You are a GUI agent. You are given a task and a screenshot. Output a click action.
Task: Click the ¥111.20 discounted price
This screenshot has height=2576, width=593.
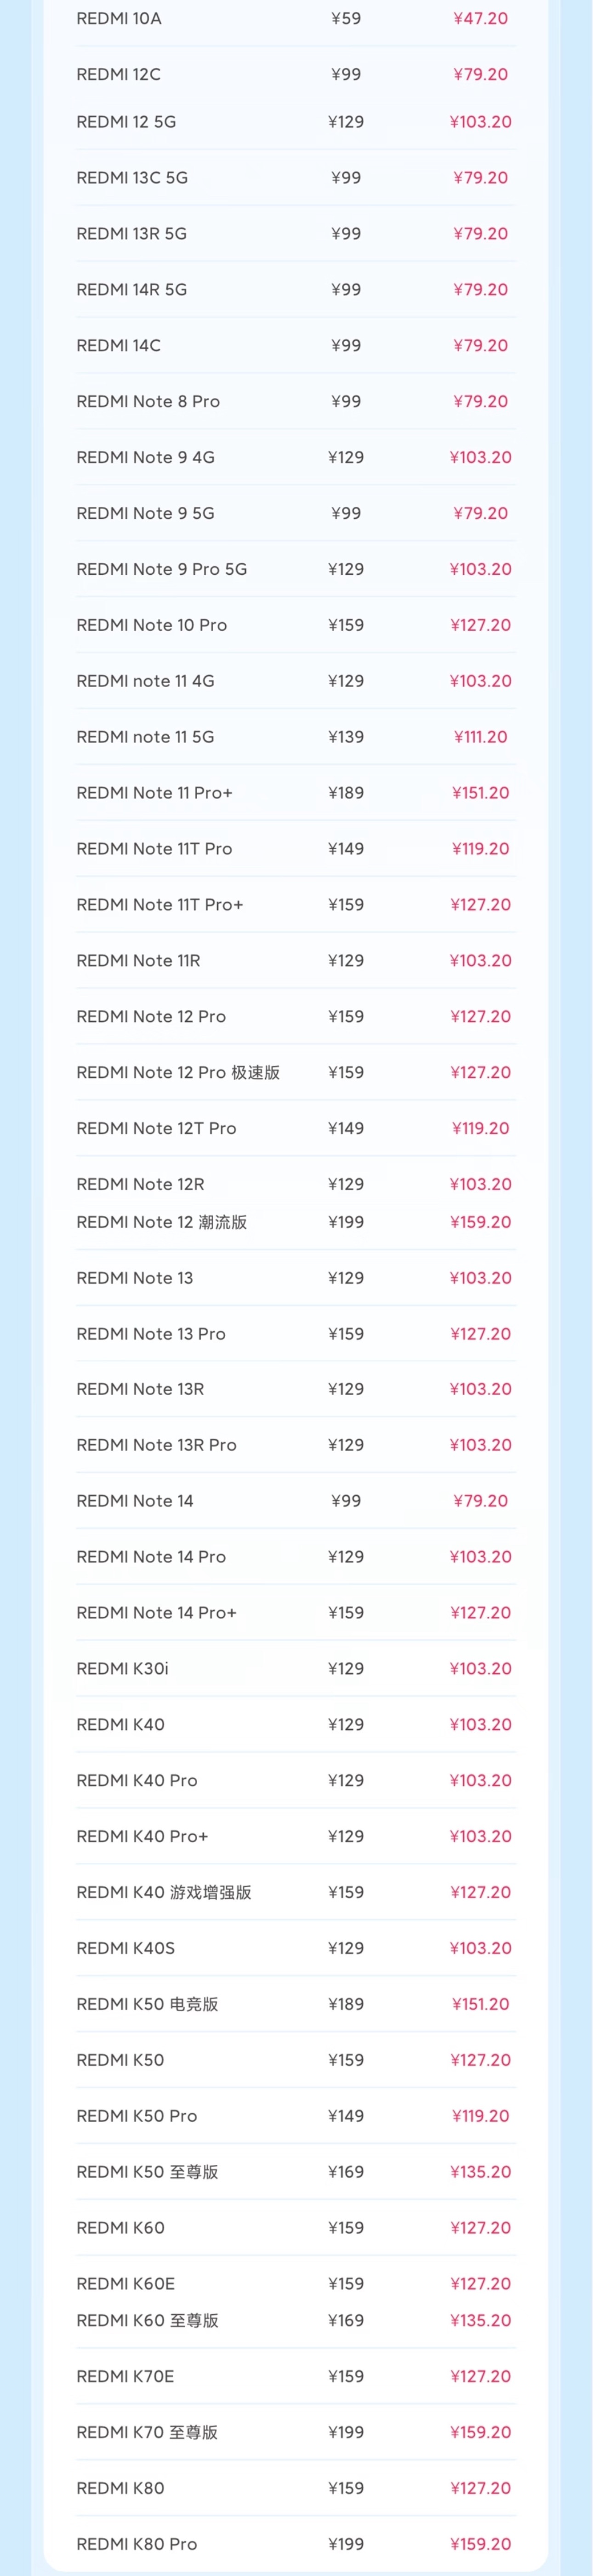480,737
